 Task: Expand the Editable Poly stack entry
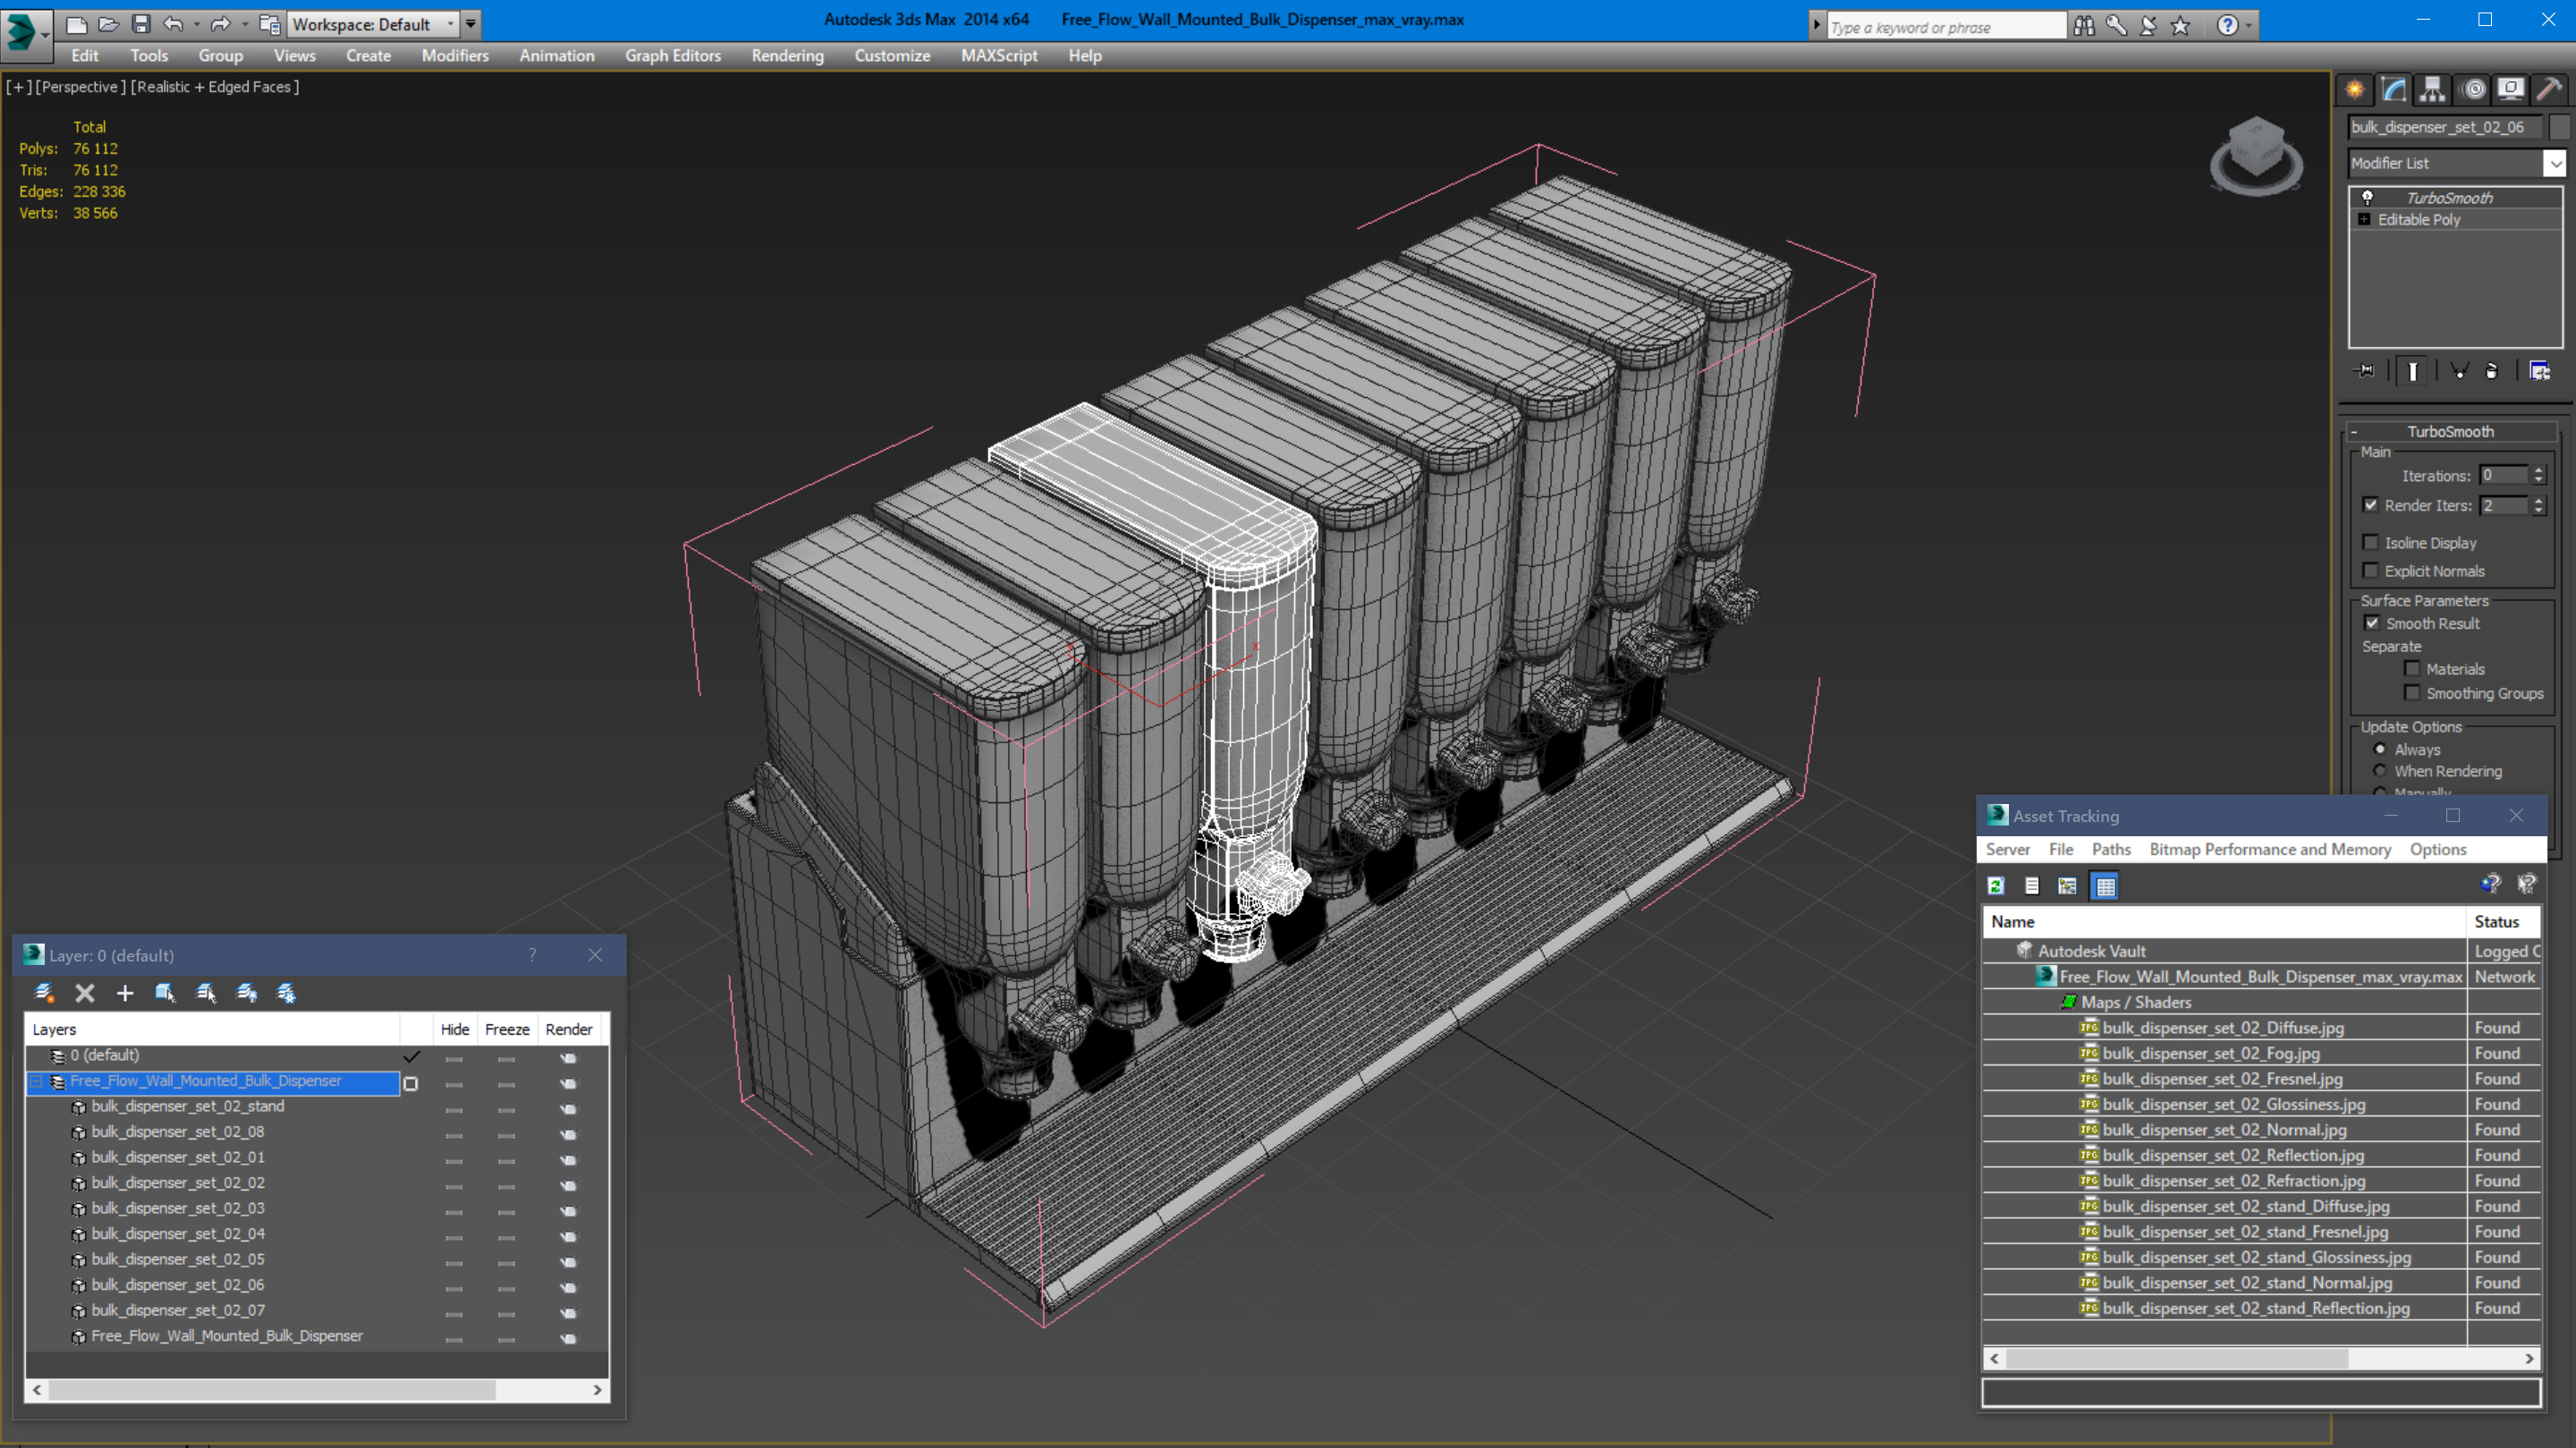pos(2365,219)
